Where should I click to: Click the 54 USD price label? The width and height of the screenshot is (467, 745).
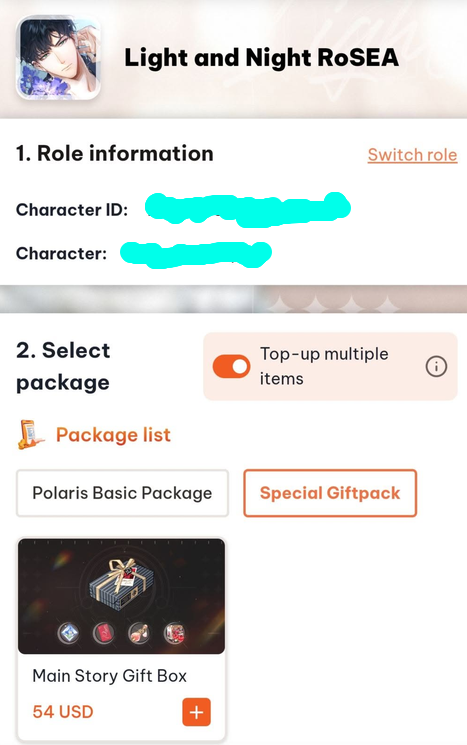(63, 712)
